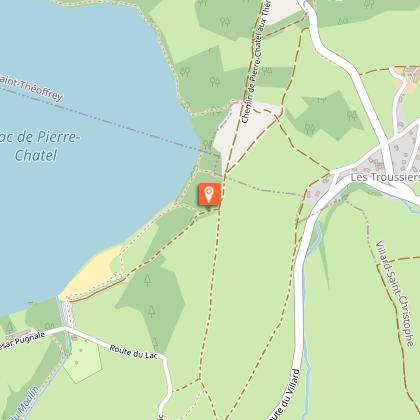
Task: Click the Les Troussiers village label
Action: [385, 177]
